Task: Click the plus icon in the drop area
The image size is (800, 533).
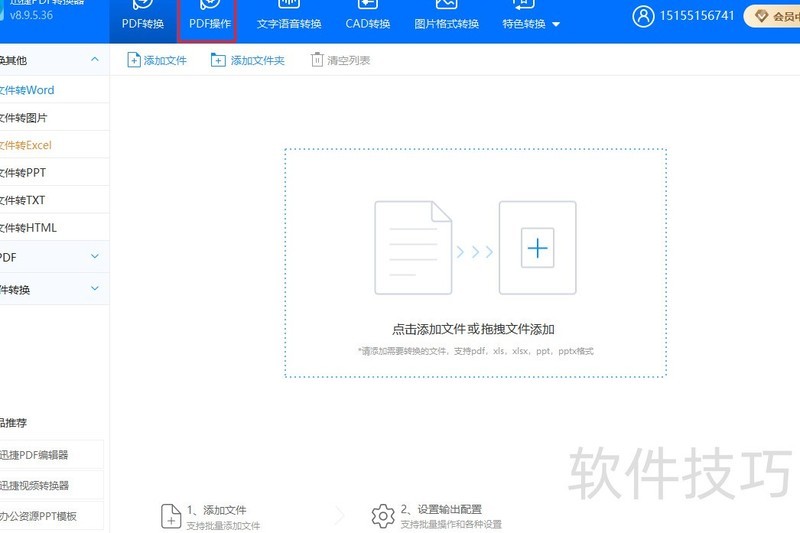Action: click(537, 248)
